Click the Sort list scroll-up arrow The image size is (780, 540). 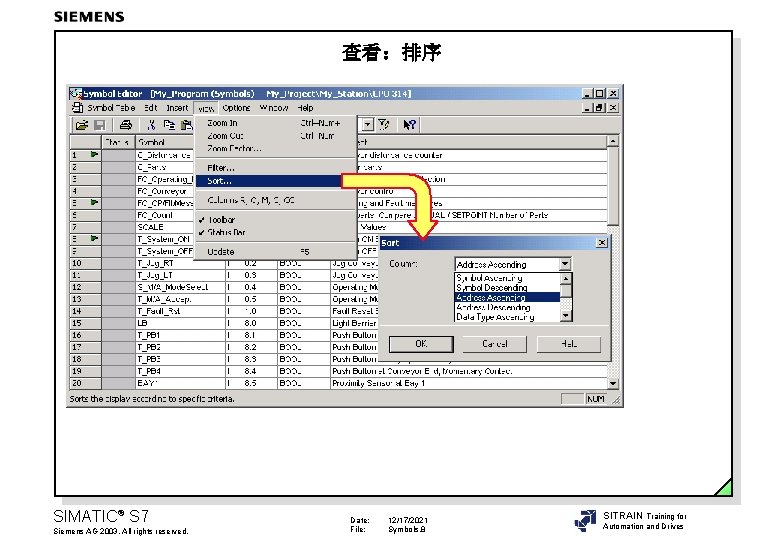[x=566, y=278]
